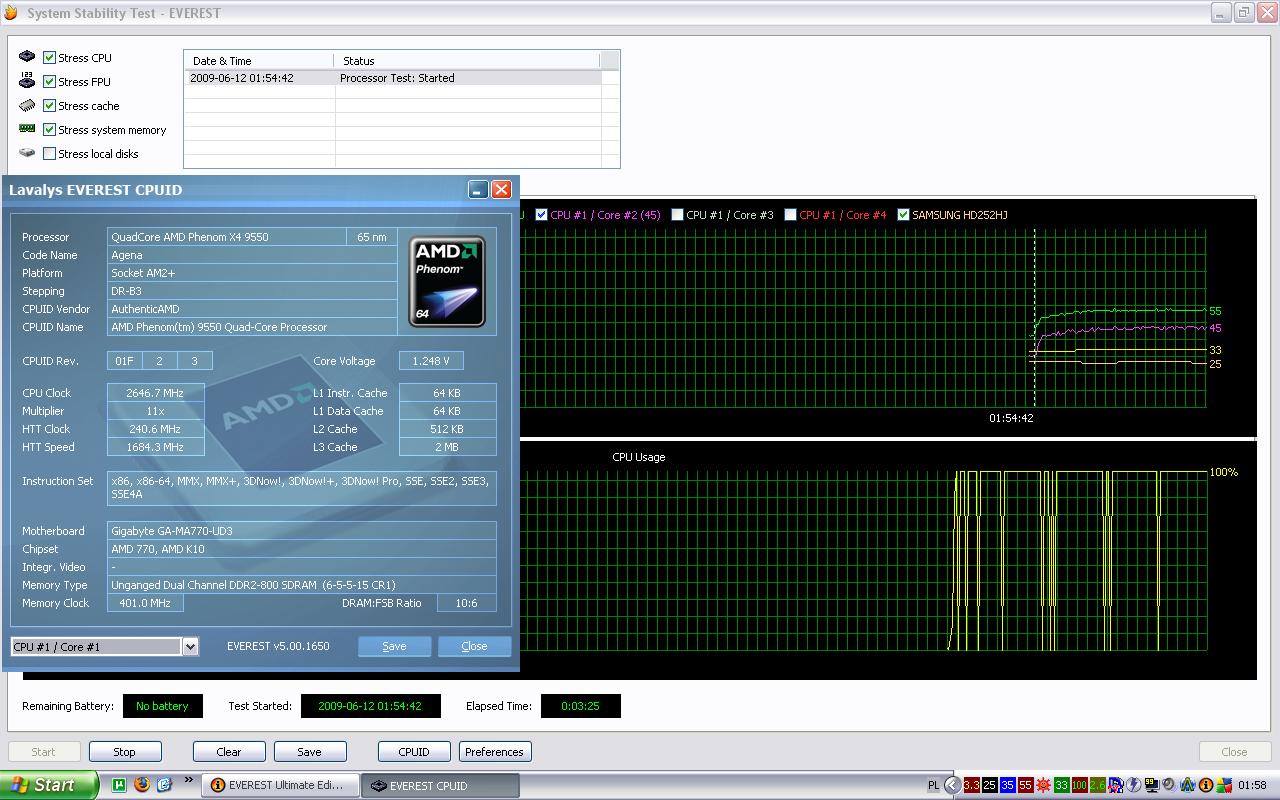Enable the Stress local disks checkbox

click(49, 154)
